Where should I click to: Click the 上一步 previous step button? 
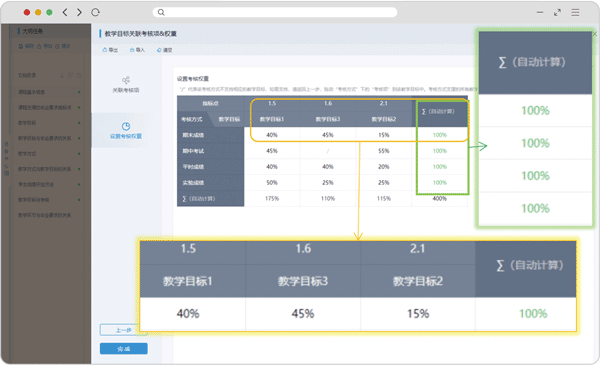[124, 330]
